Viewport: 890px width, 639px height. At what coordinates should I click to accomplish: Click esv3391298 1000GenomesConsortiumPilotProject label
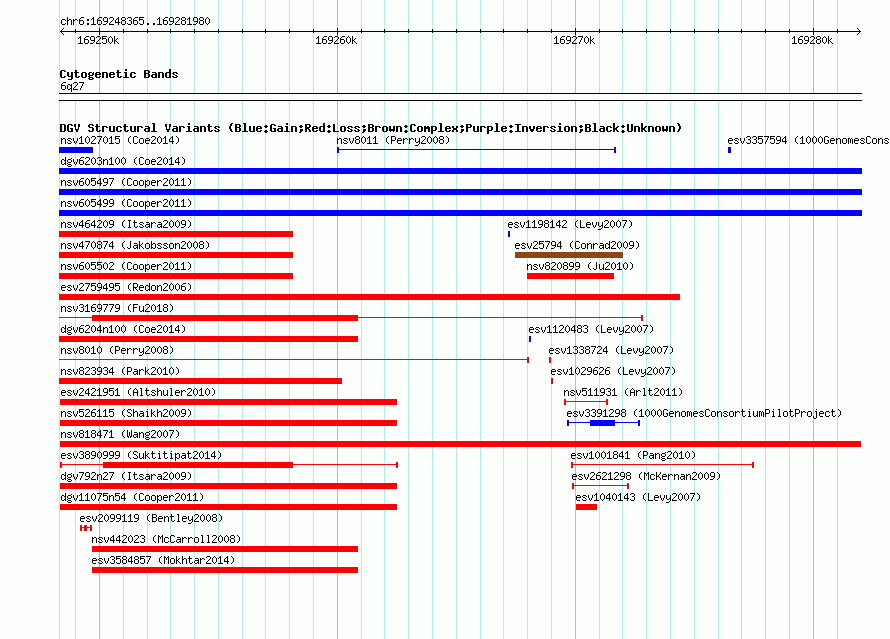pyautogui.click(x=704, y=413)
